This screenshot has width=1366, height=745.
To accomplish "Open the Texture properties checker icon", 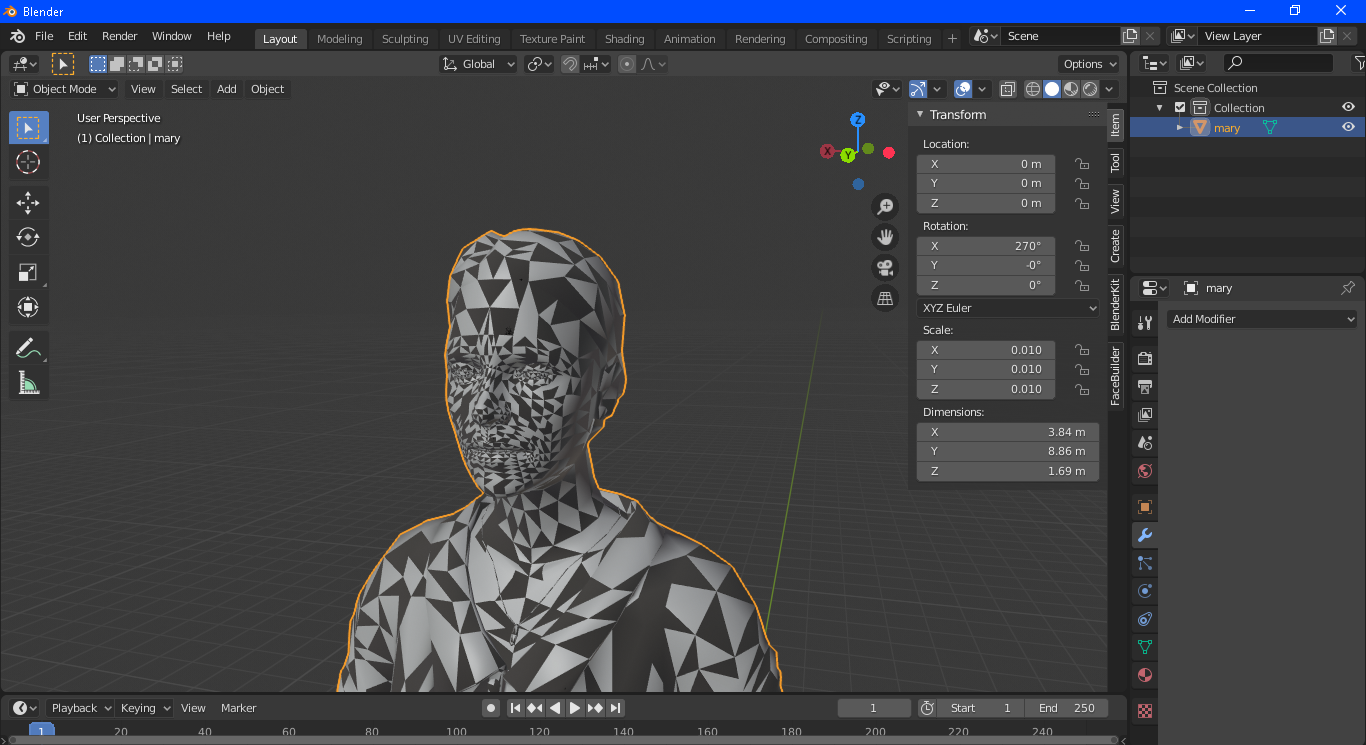I will (x=1145, y=711).
